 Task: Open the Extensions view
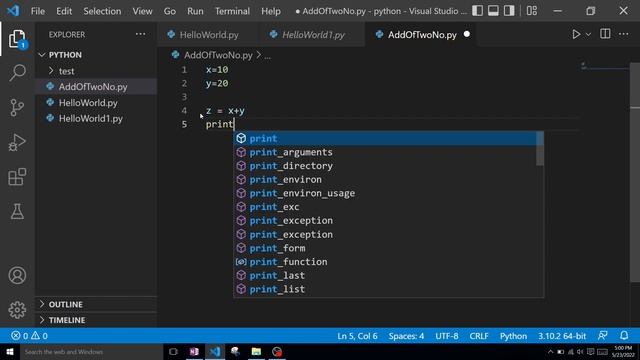[17, 177]
